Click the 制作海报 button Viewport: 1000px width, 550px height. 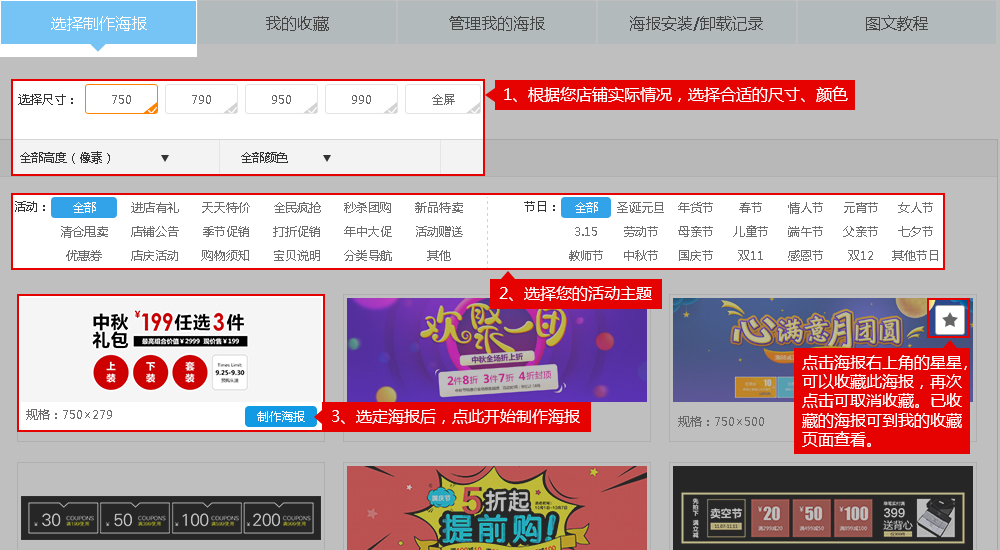click(281, 417)
